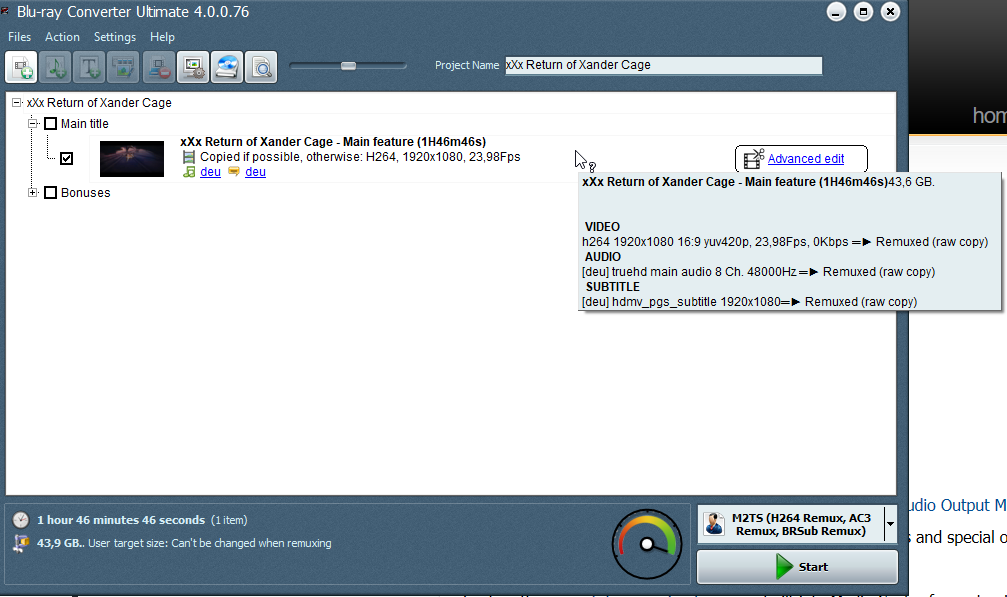Click the add audio track toolbar icon
The image size is (1007, 597).
[55, 67]
